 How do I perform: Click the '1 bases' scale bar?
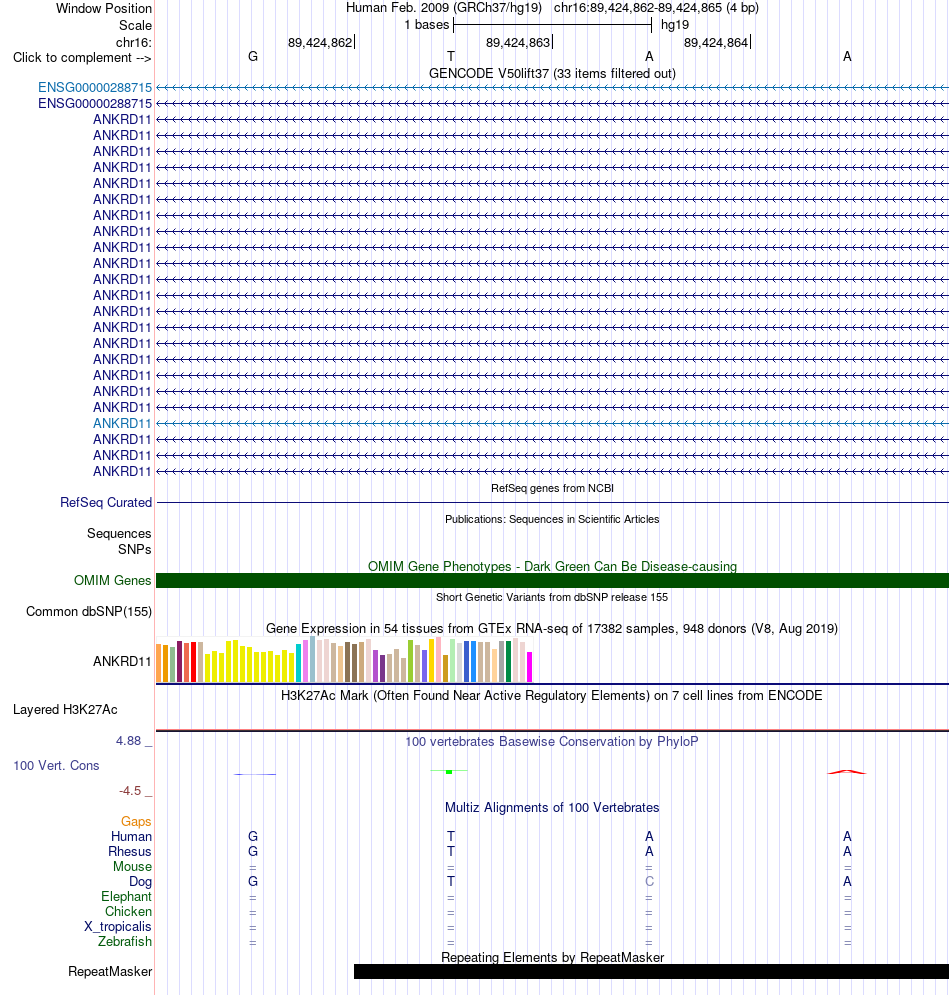point(552,25)
